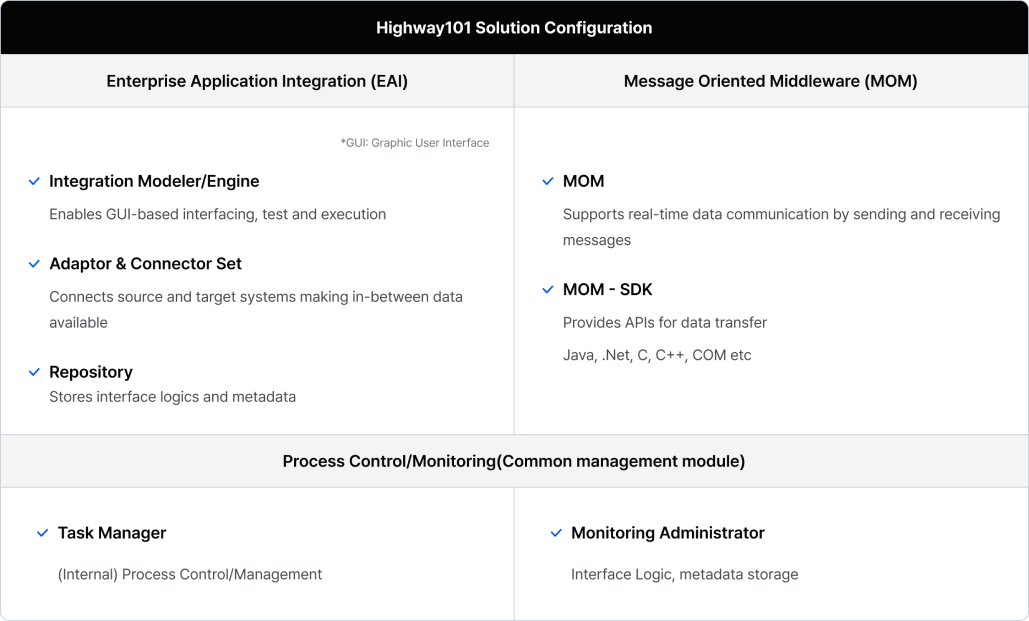
Task: Click checkmark beside Integration Modeler/Engine
Action: [34, 181]
